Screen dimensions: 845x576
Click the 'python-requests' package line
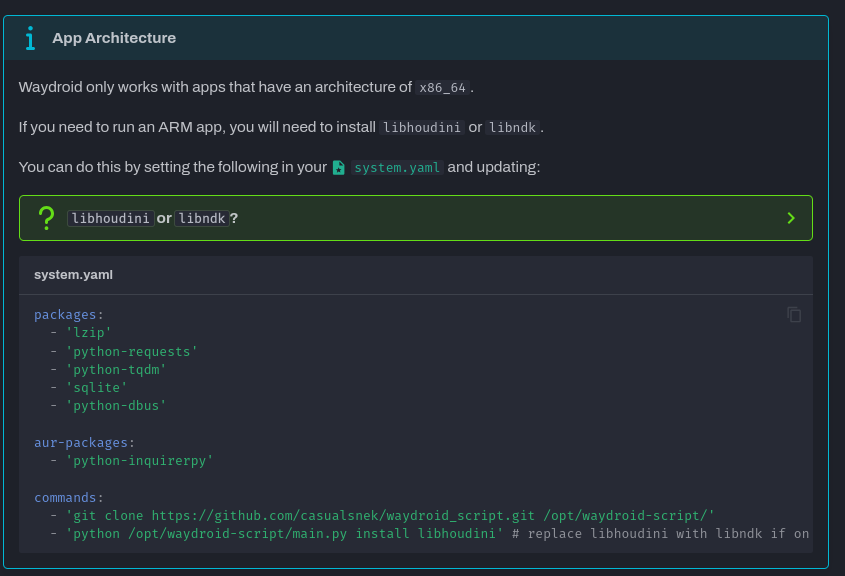point(131,351)
